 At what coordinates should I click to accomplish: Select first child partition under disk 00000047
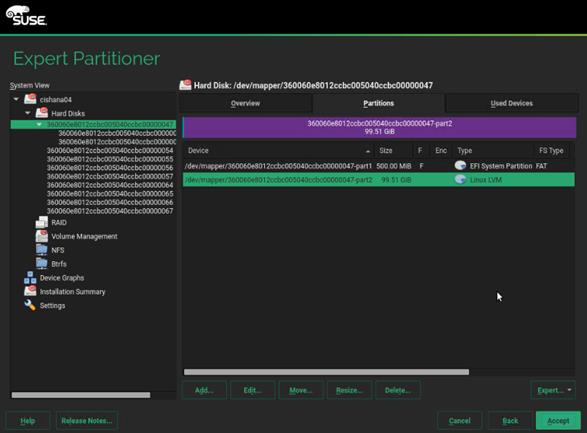click(x=117, y=133)
